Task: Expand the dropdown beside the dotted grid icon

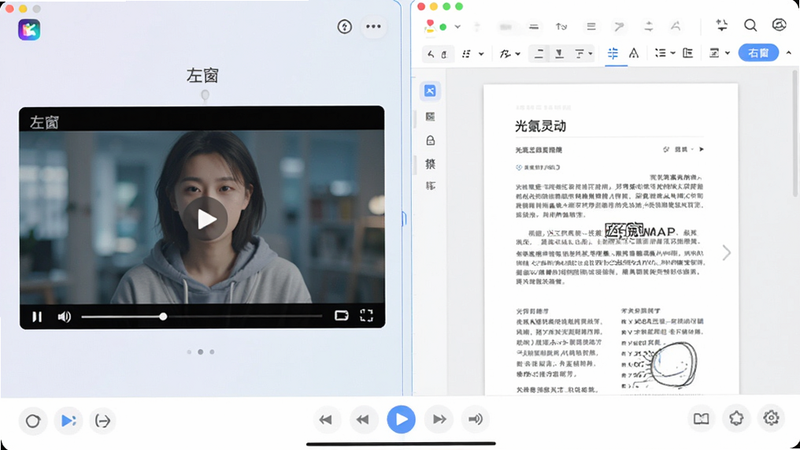Action: (x=481, y=54)
